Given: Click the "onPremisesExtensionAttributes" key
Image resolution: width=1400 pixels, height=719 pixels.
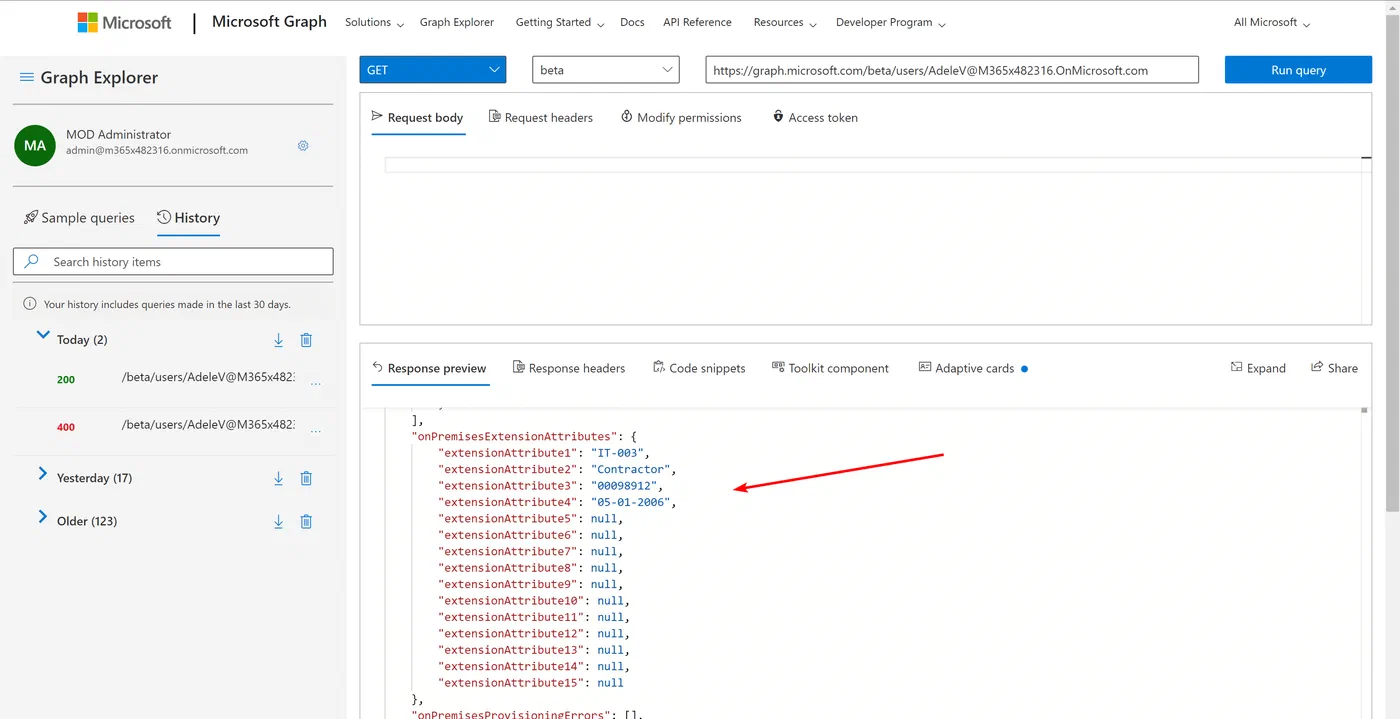Looking at the screenshot, I should point(514,436).
